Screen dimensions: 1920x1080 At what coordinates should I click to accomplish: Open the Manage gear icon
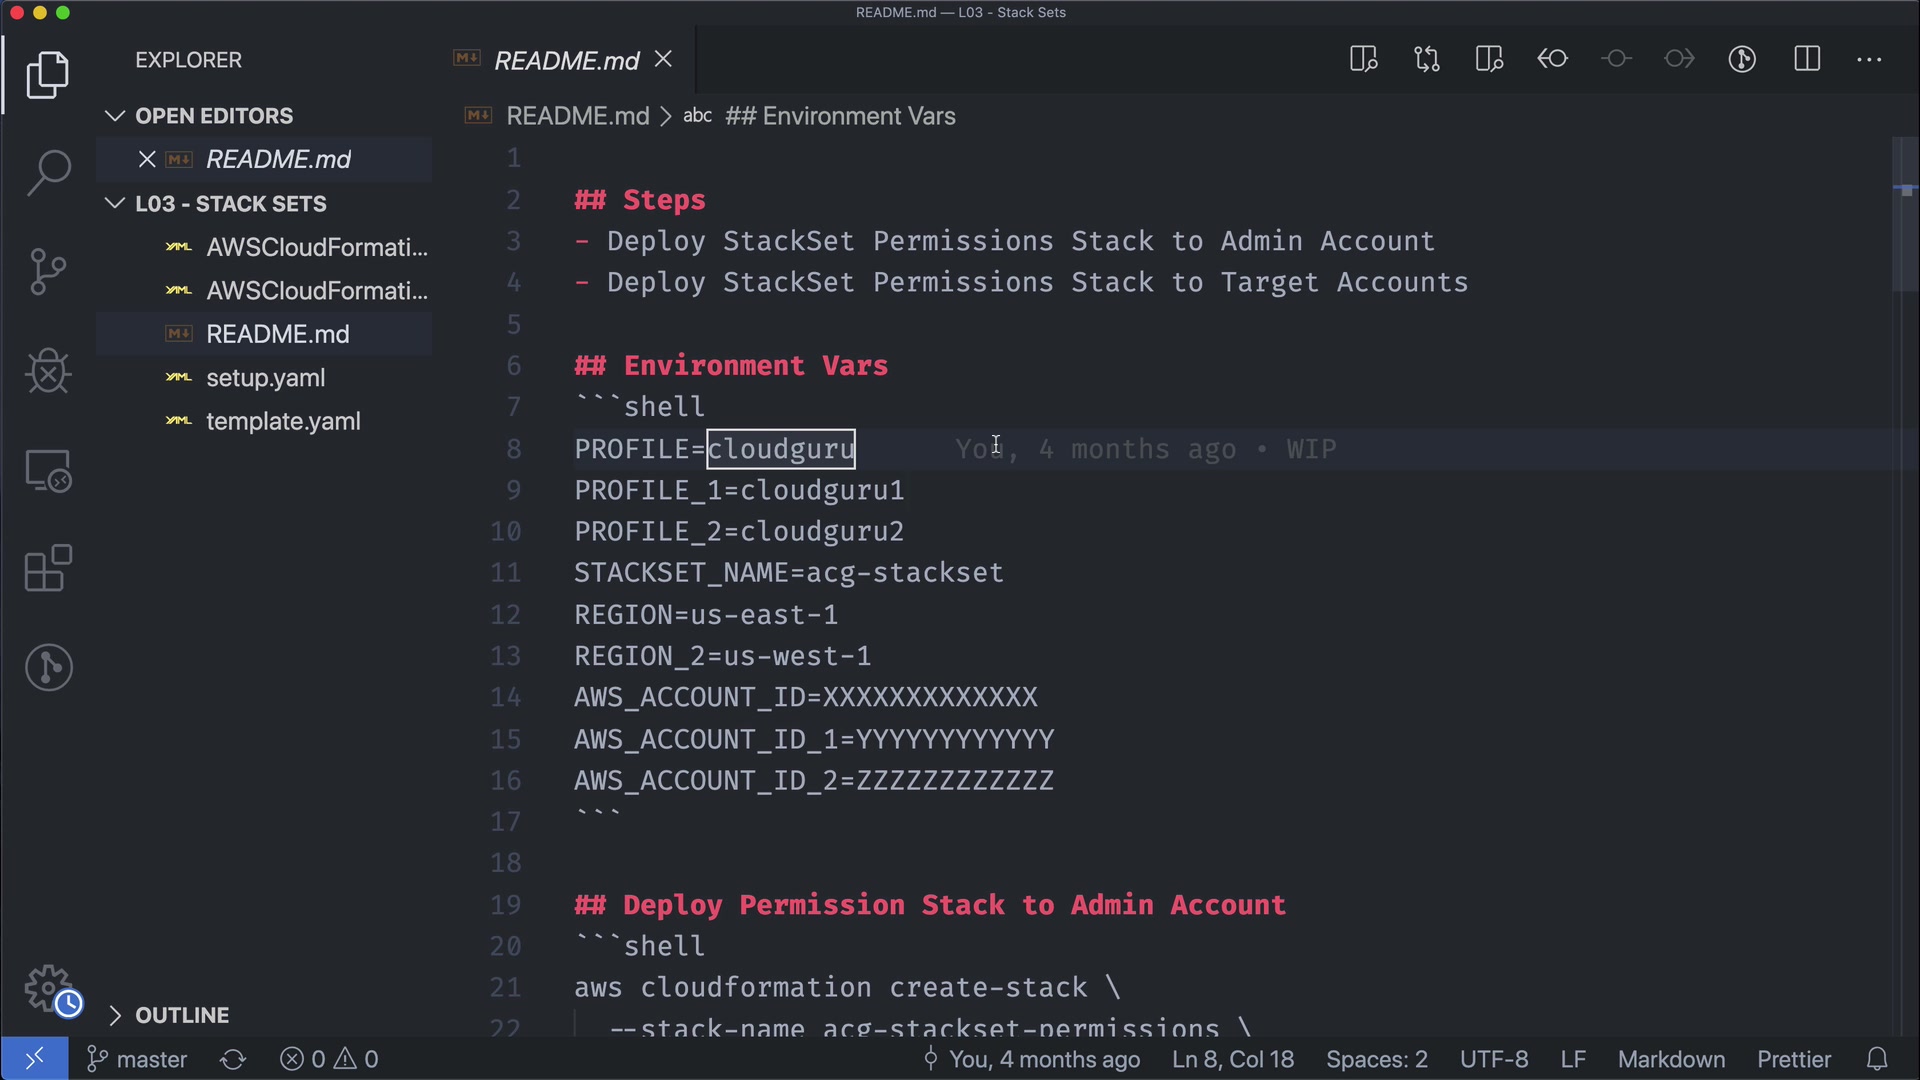[x=48, y=988]
